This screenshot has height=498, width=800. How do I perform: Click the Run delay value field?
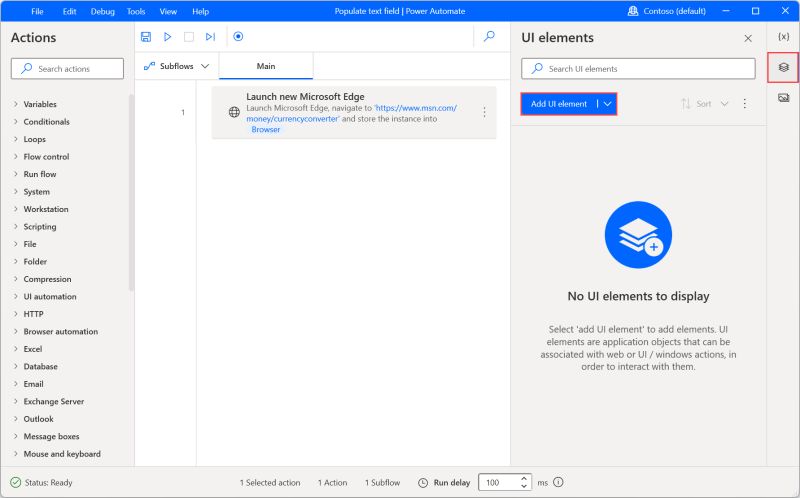tap(498, 482)
